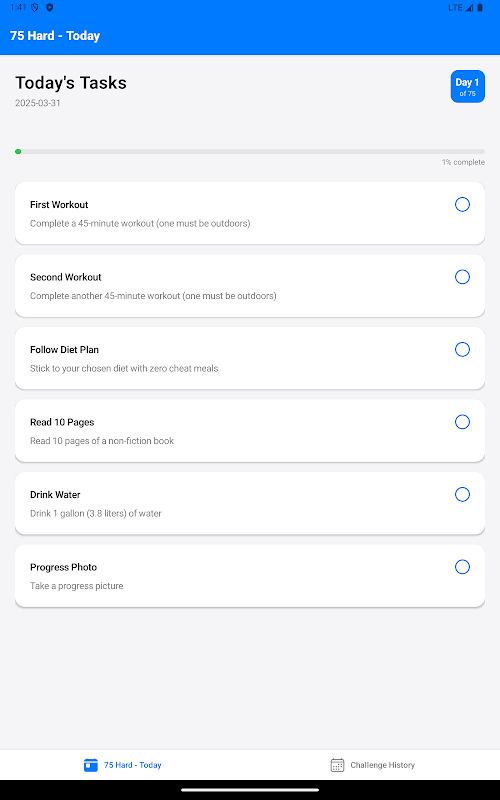Select the Second Workout card title

(66, 277)
